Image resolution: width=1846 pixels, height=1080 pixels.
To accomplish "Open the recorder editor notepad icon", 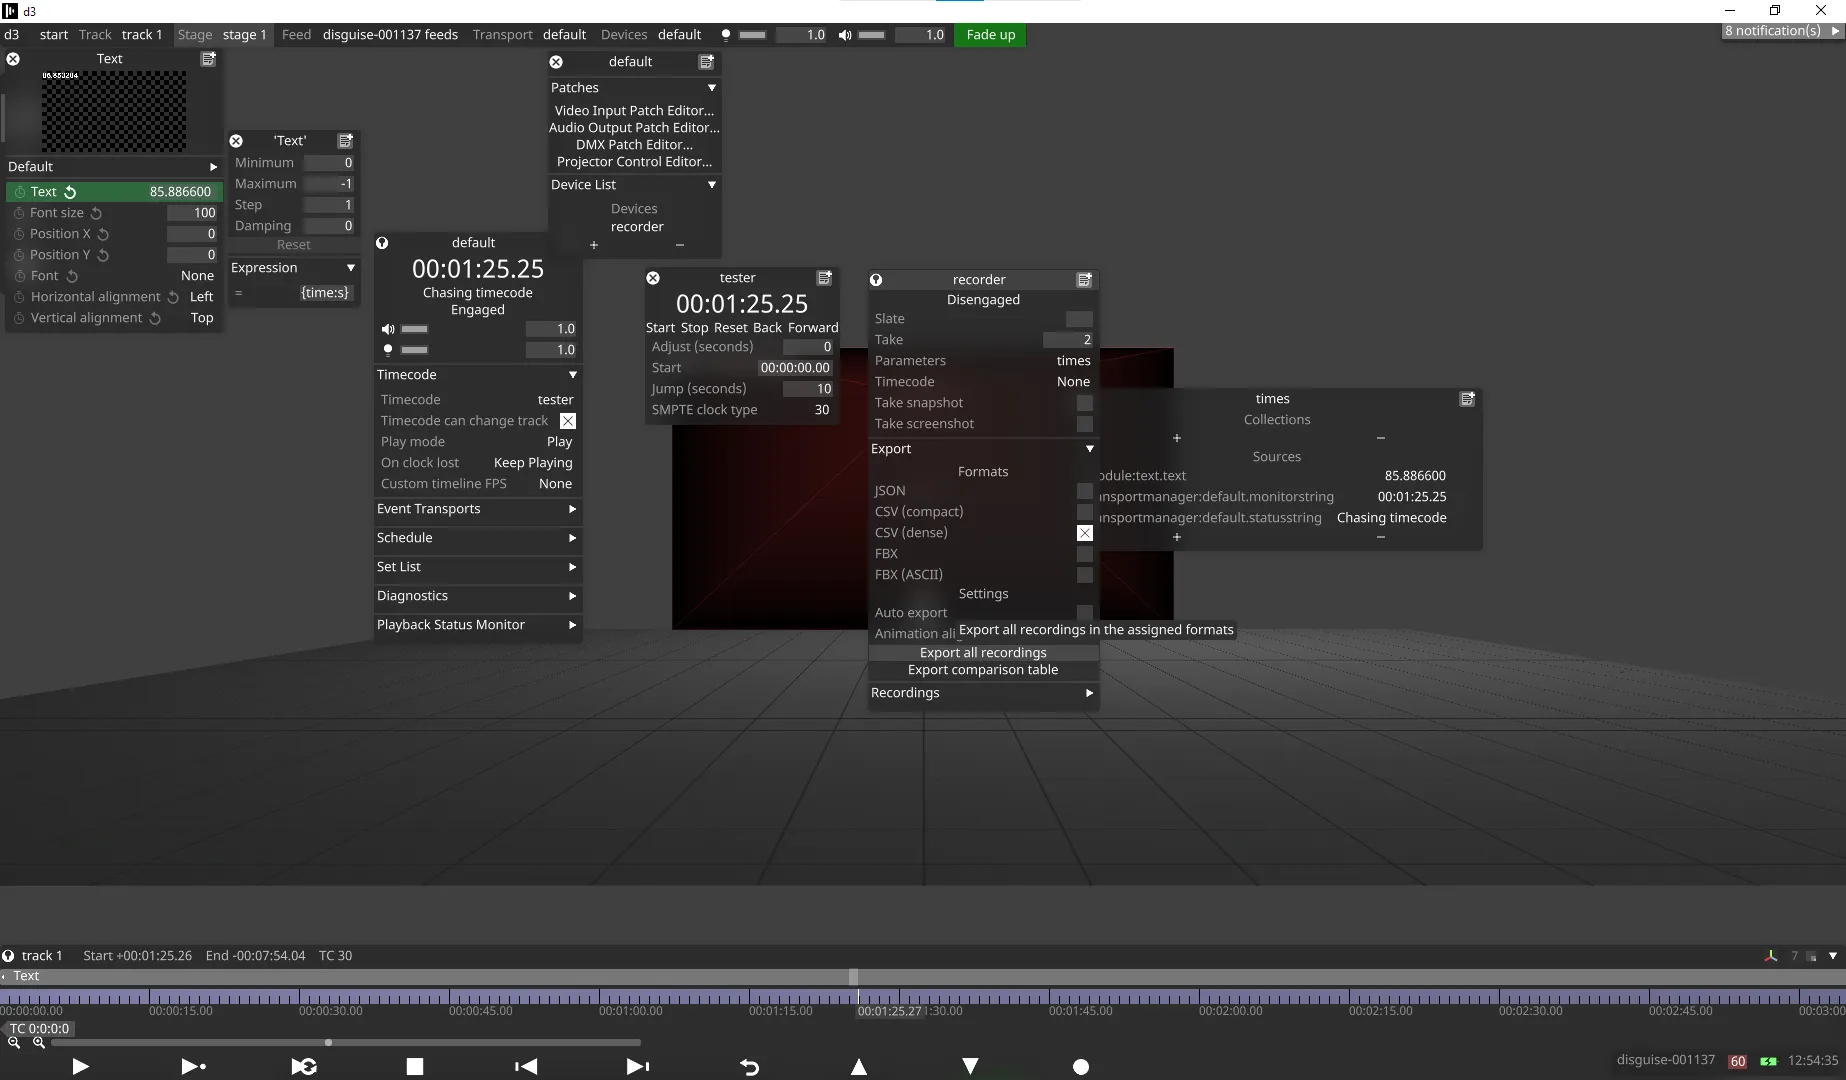I will [1084, 280].
